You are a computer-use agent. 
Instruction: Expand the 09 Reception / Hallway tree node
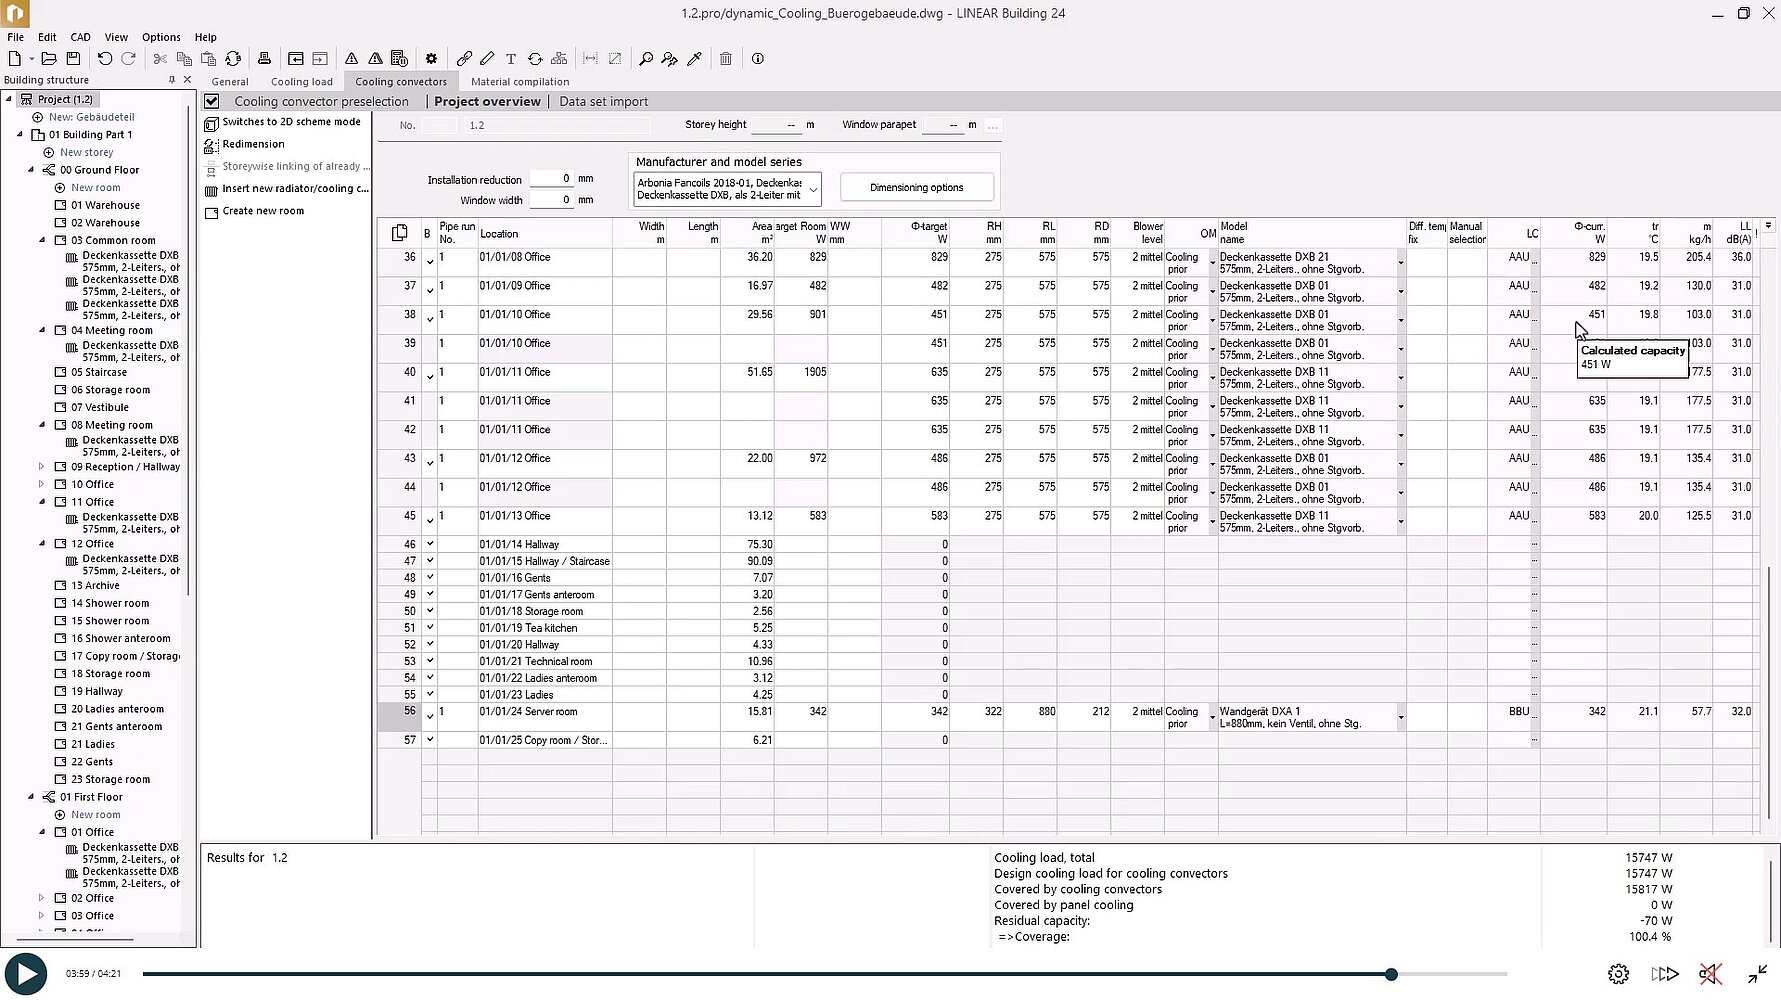point(42,467)
